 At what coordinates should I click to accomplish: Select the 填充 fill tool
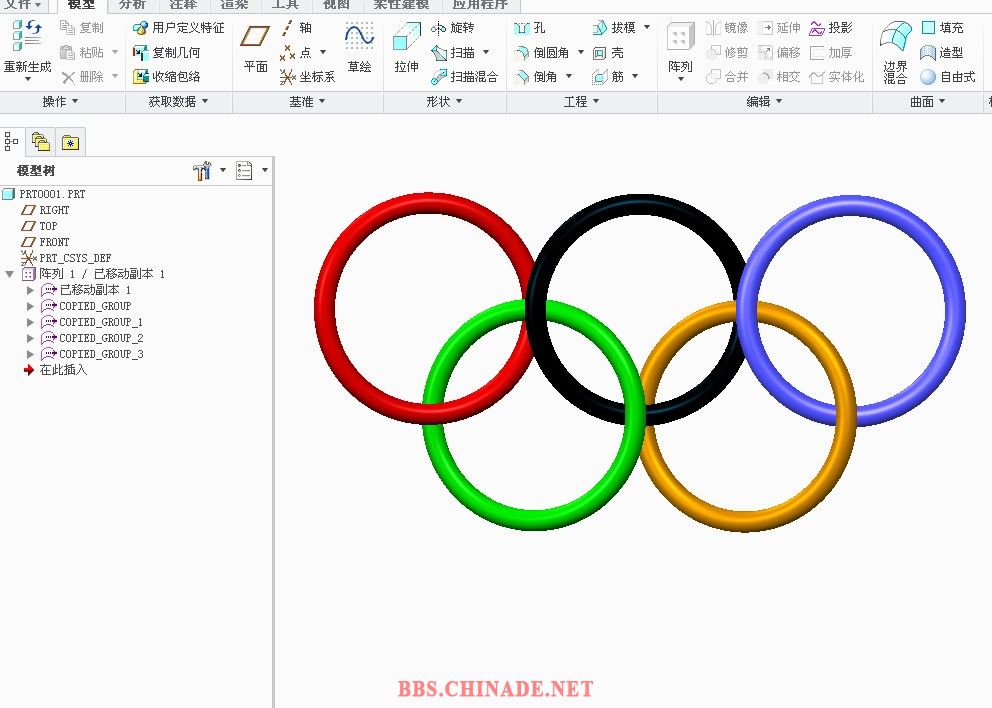[x=943, y=27]
